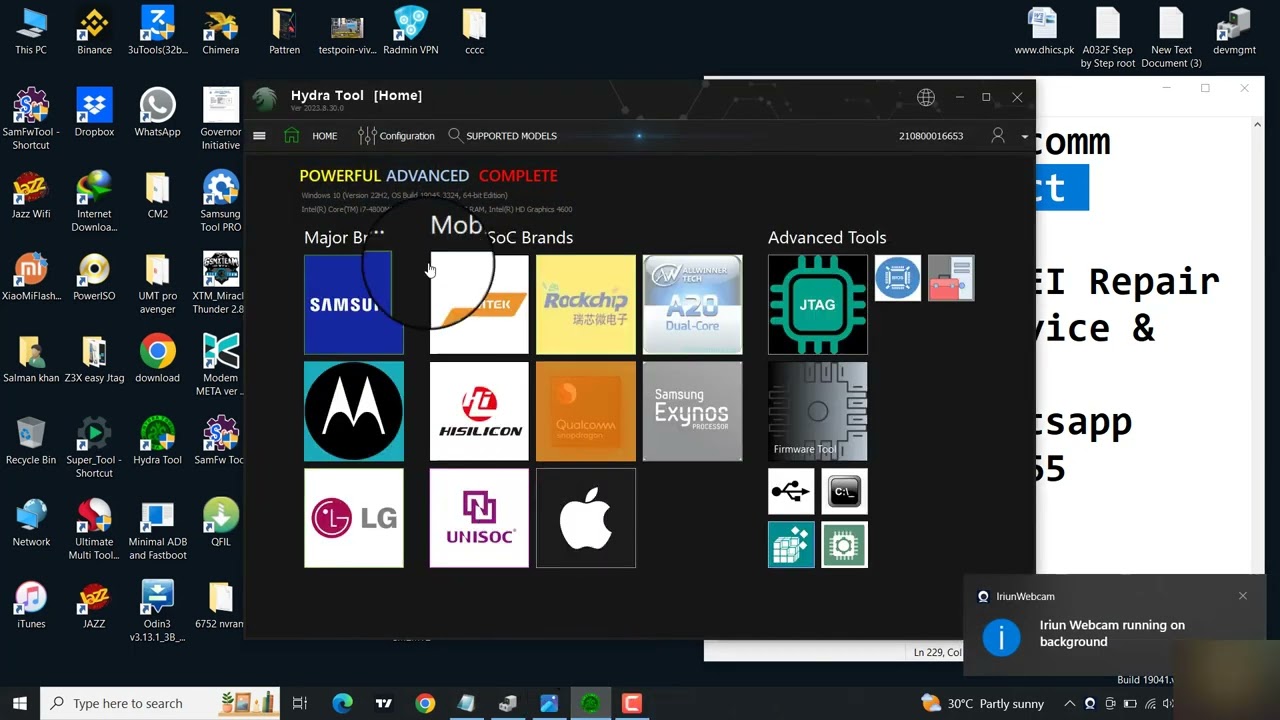Select the Chimera desktop shortcut
The image size is (1280, 720).
pos(221,32)
